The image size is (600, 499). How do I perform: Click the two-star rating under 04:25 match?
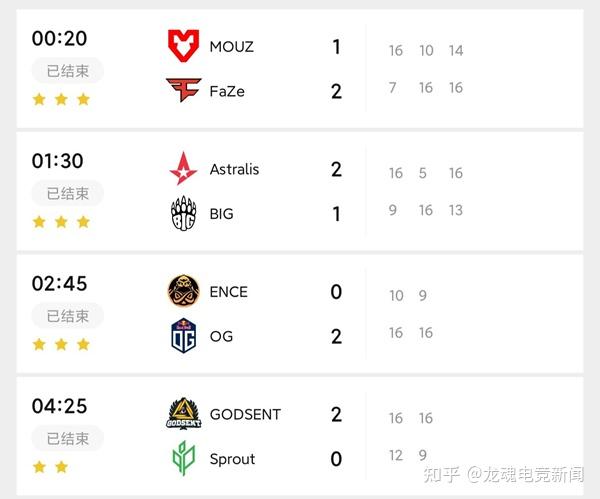[x=50, y=466]
